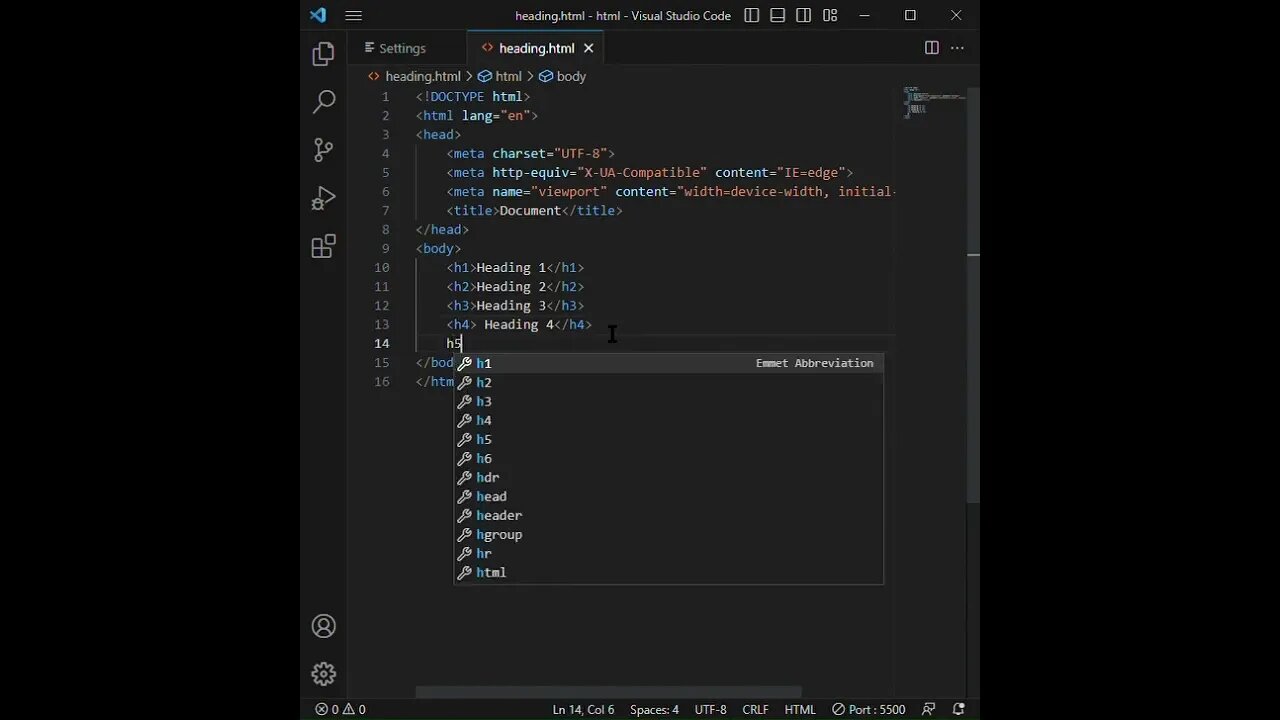
Task: Toggle the panel layout icon
Action: [x=778, y=15]
